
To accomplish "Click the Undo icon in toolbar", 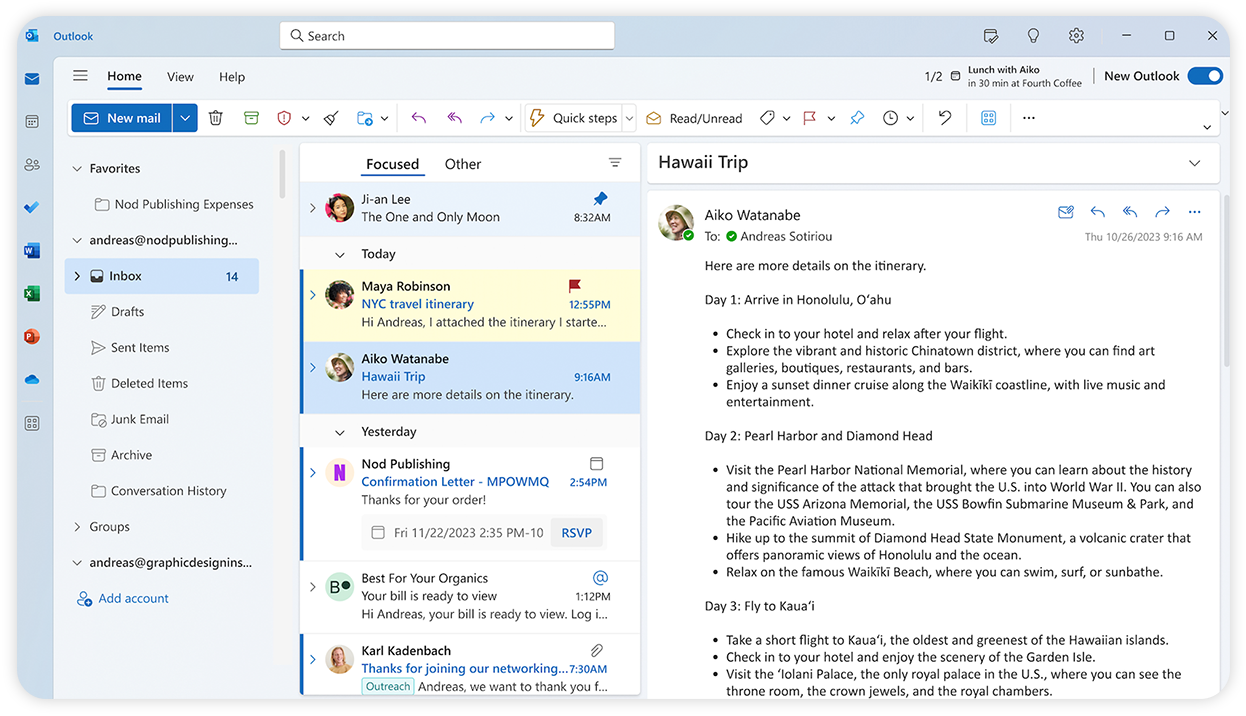I will coord(945,118).
